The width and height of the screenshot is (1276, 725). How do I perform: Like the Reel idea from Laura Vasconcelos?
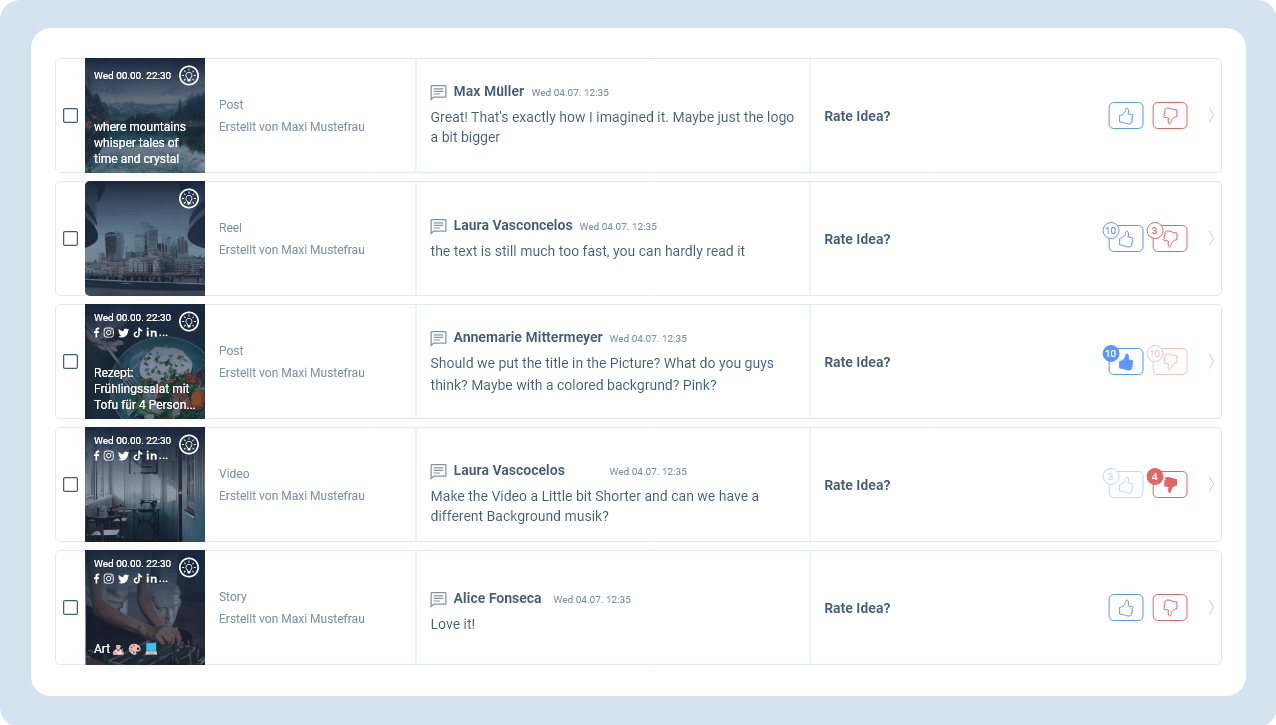click(x=1126, y=239)
